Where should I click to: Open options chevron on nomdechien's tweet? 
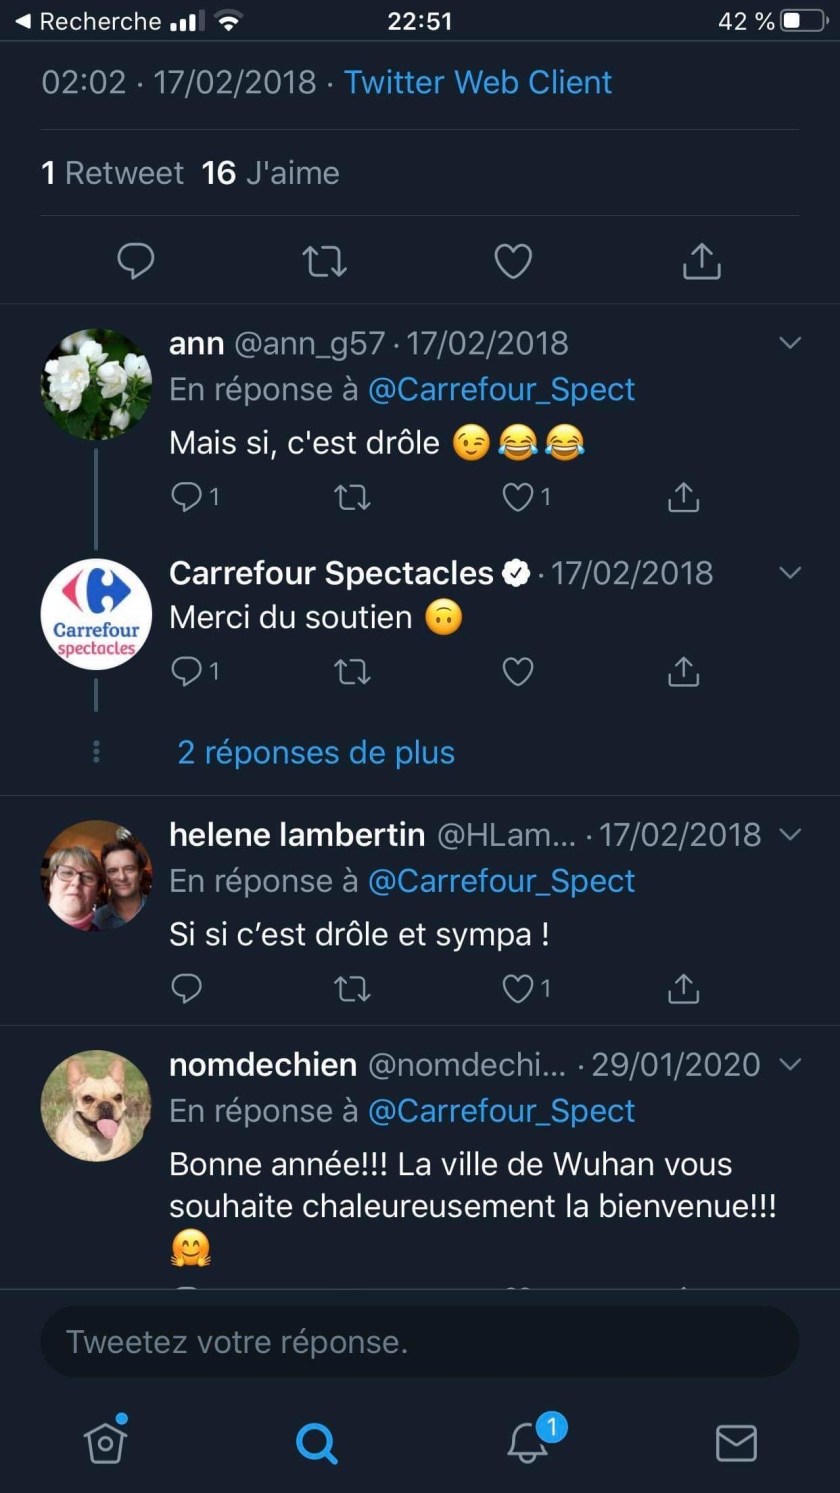click(x=790, y=1064)
